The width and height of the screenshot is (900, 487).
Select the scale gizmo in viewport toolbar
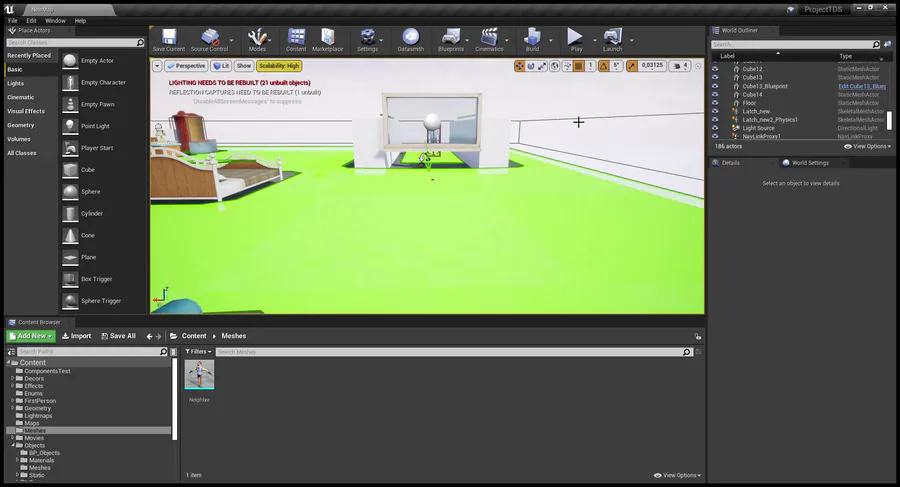point(542,66)
